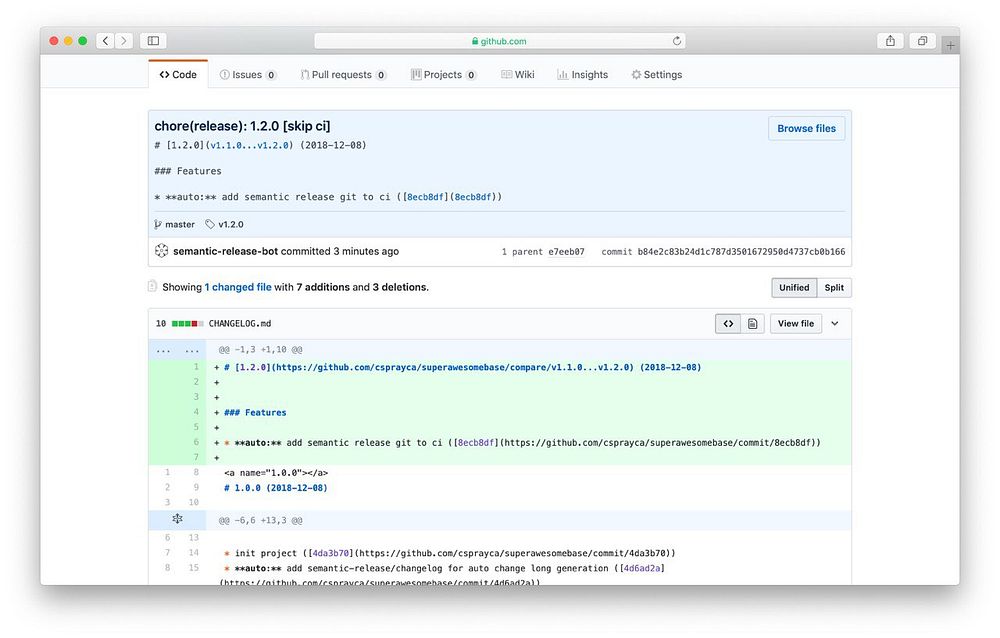Switch diff to Split view

tap(834, 287)
